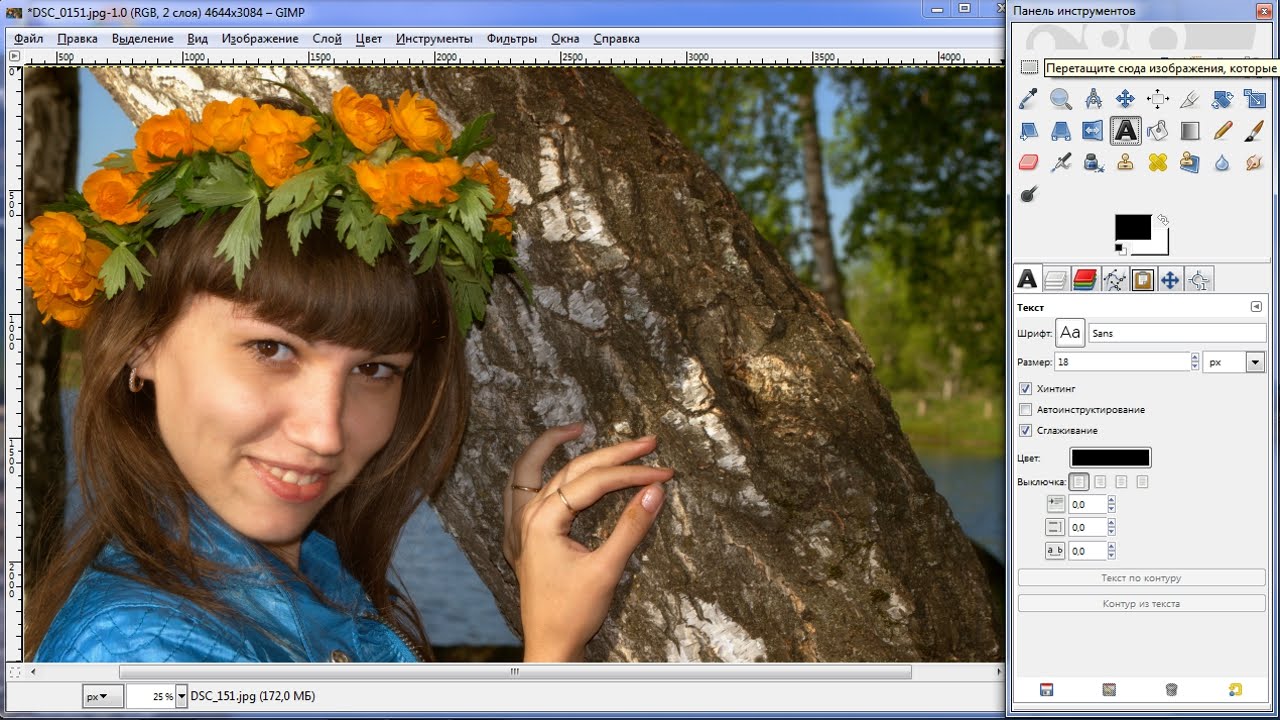The width and height of the screenshot is (1280, 720).
Task: Select the Shear tool
Action: click(1028, 130)
